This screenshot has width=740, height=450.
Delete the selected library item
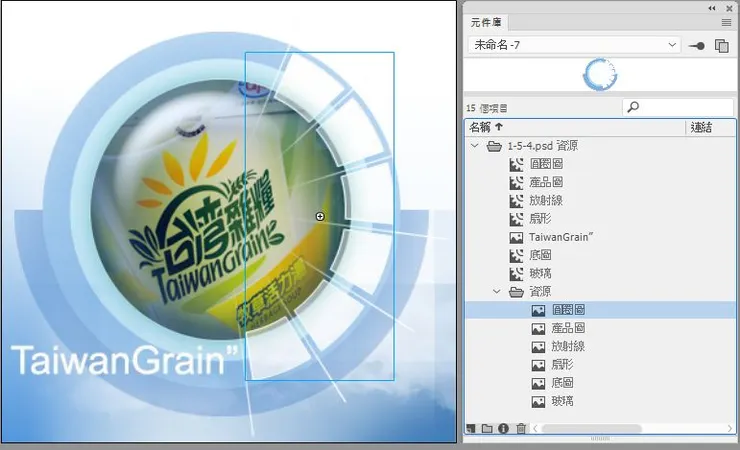(x=521, y=428)
